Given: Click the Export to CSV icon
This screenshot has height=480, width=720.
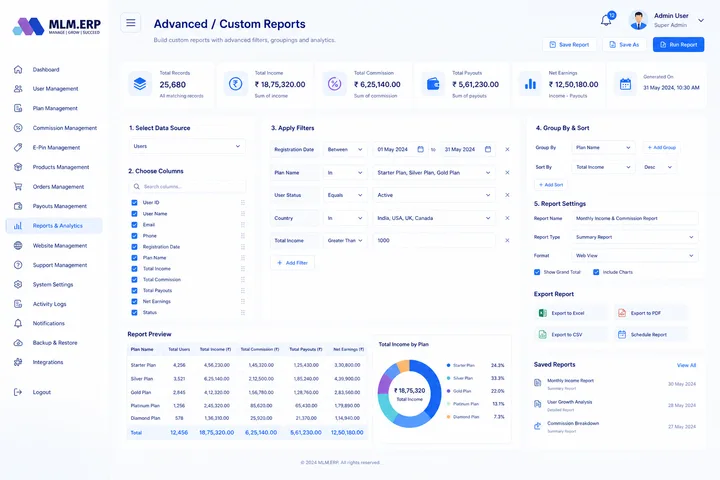Looking at the screenshot, I should click(x=542, y=334).
